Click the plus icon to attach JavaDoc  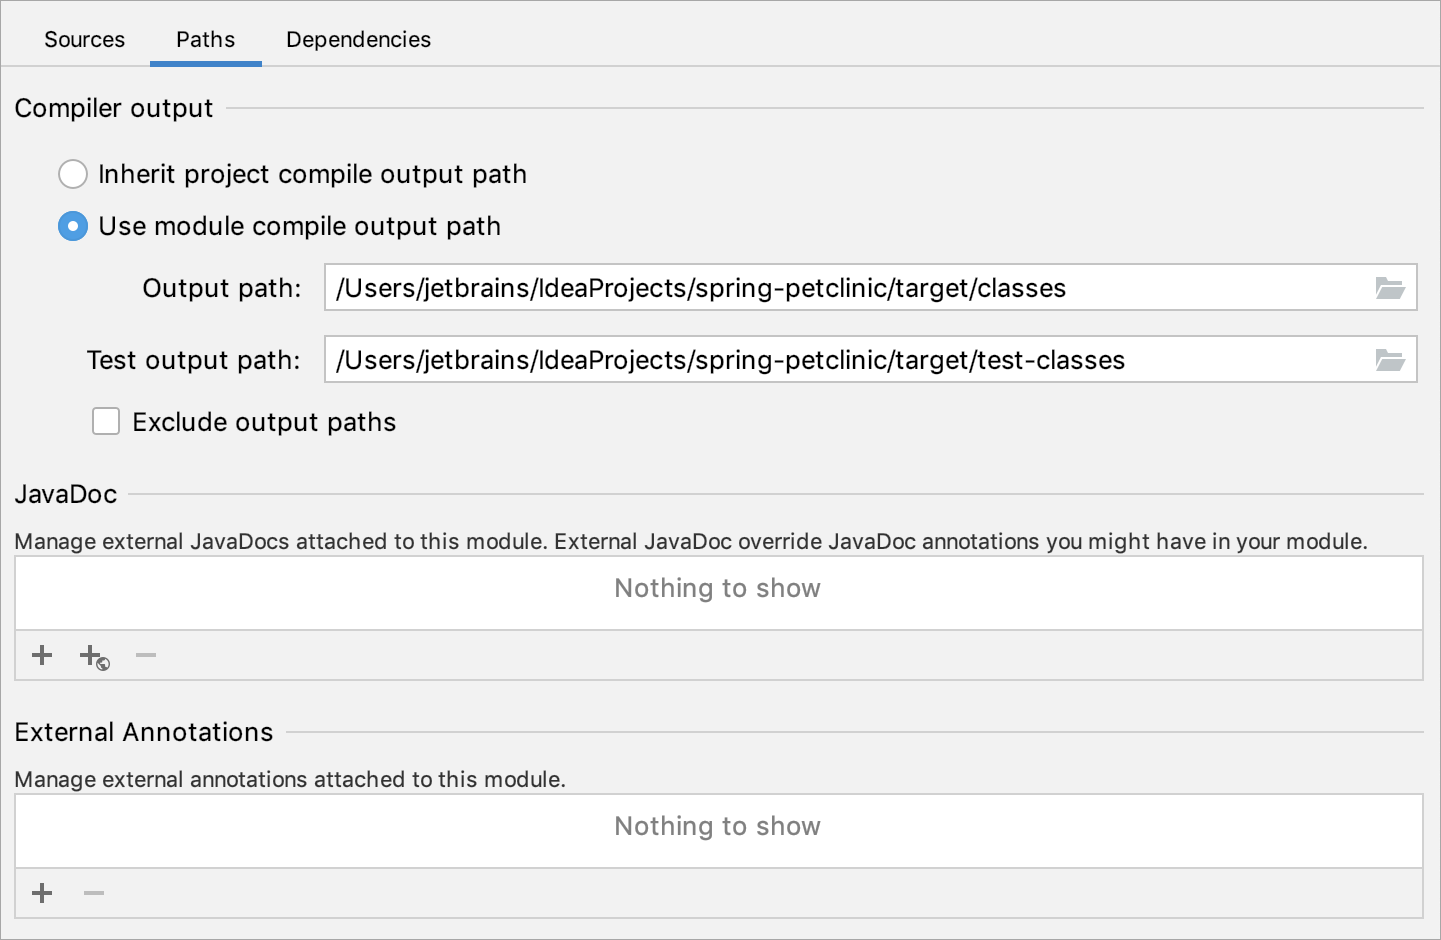pyautogui.click(x=42, y=655)
